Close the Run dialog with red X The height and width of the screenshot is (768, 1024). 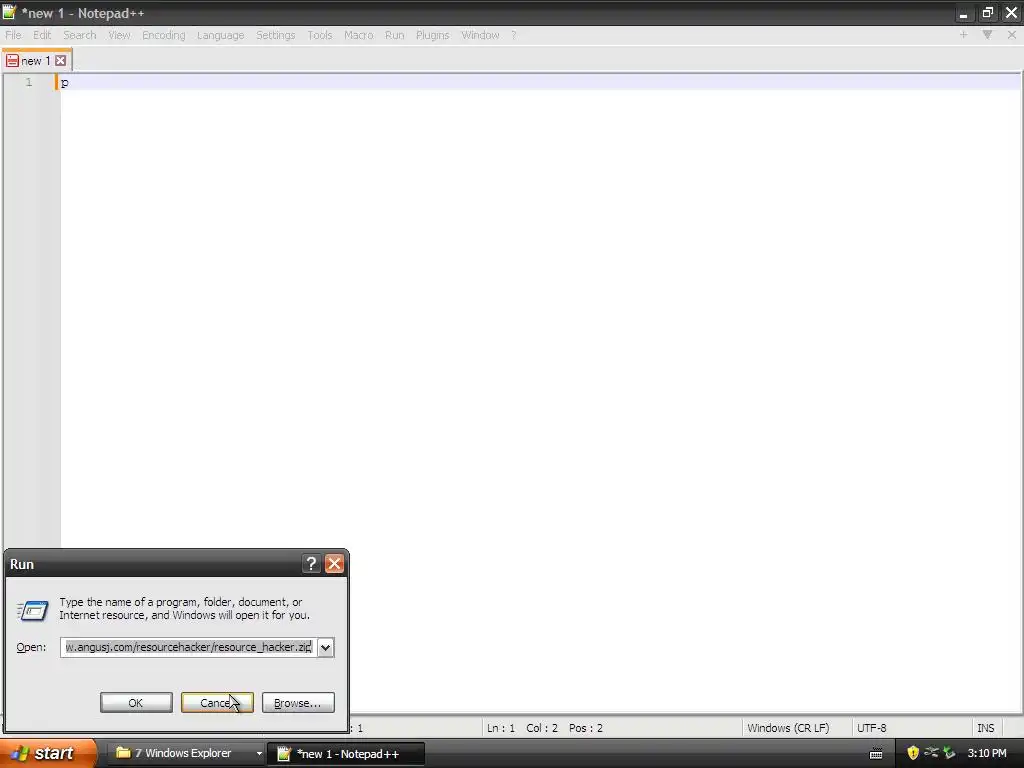[x=334, y=564]
